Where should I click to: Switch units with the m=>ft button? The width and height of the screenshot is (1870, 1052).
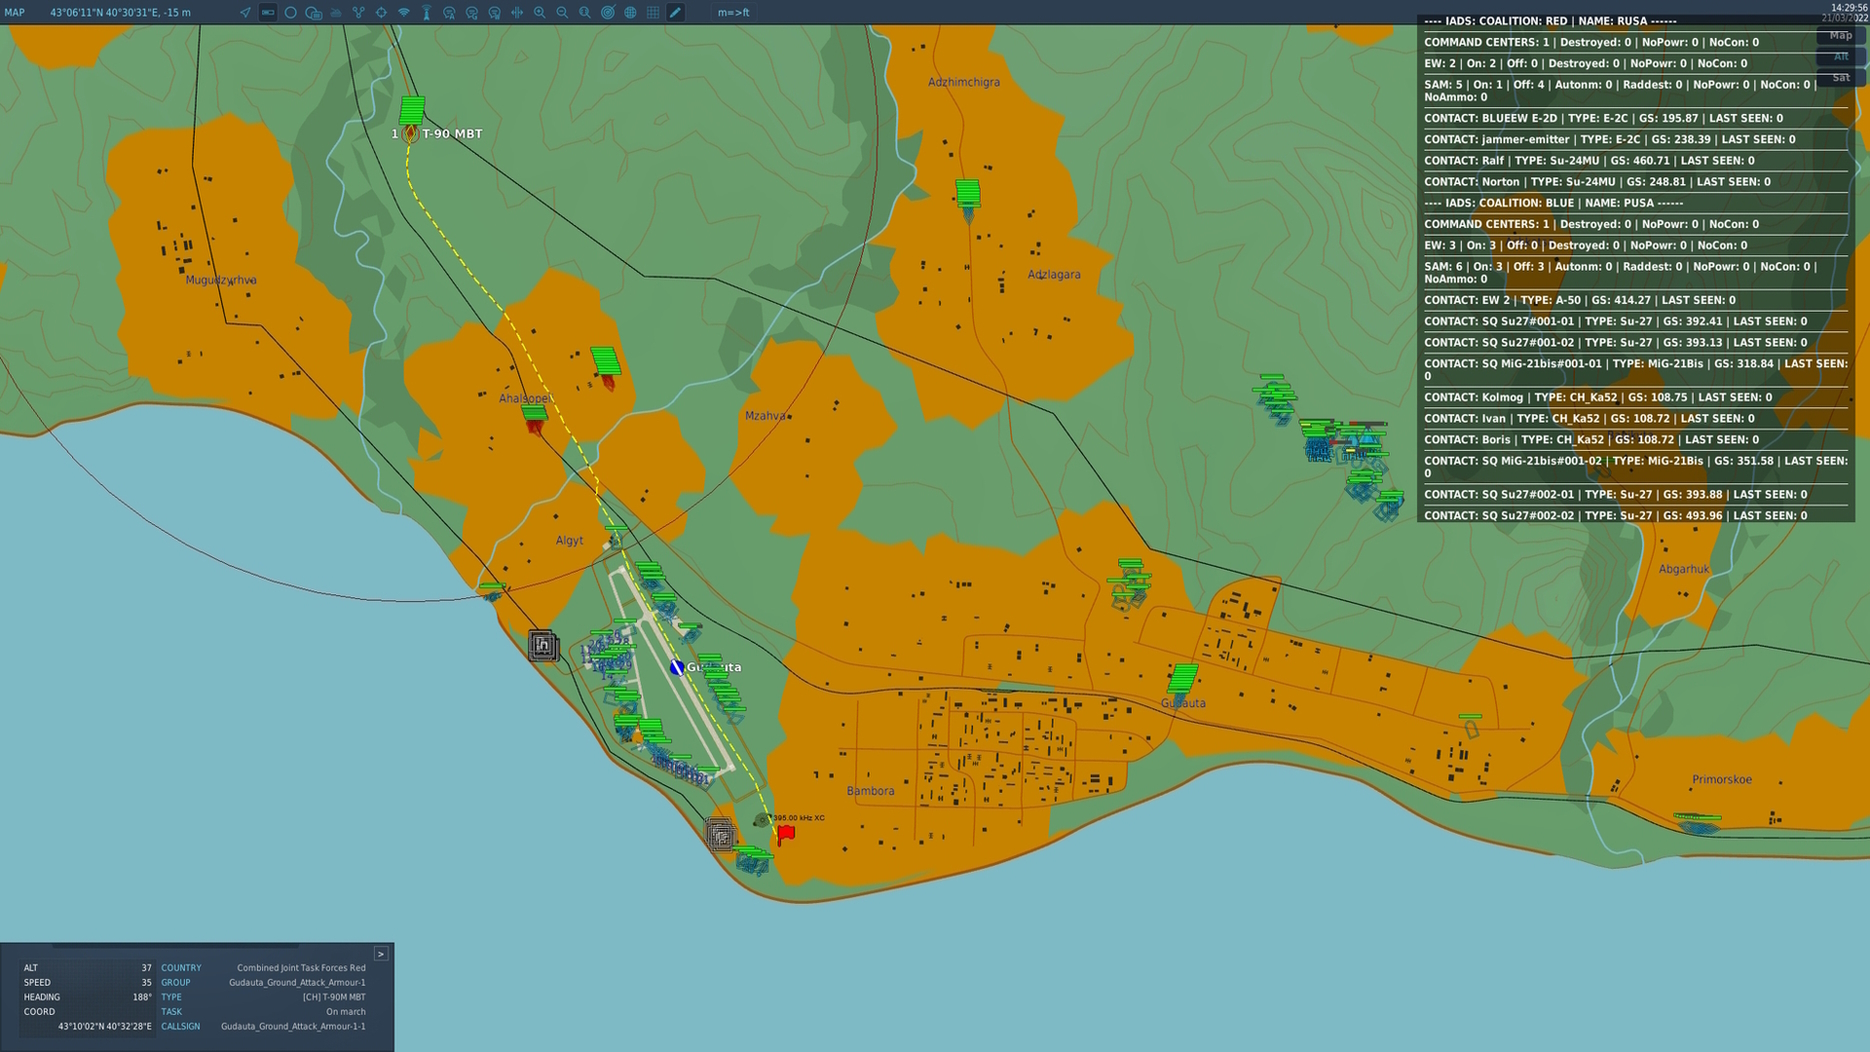point(733,12)
